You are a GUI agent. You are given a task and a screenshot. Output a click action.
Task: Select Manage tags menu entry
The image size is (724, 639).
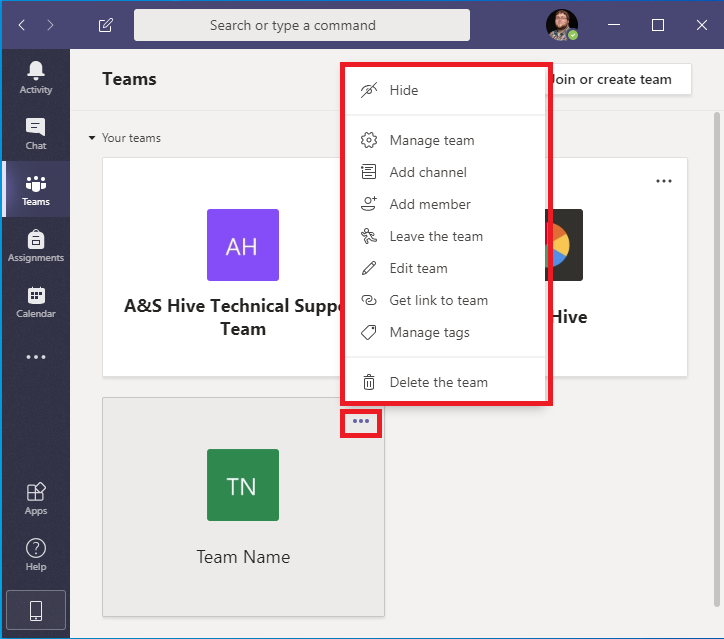click(446, 332)
